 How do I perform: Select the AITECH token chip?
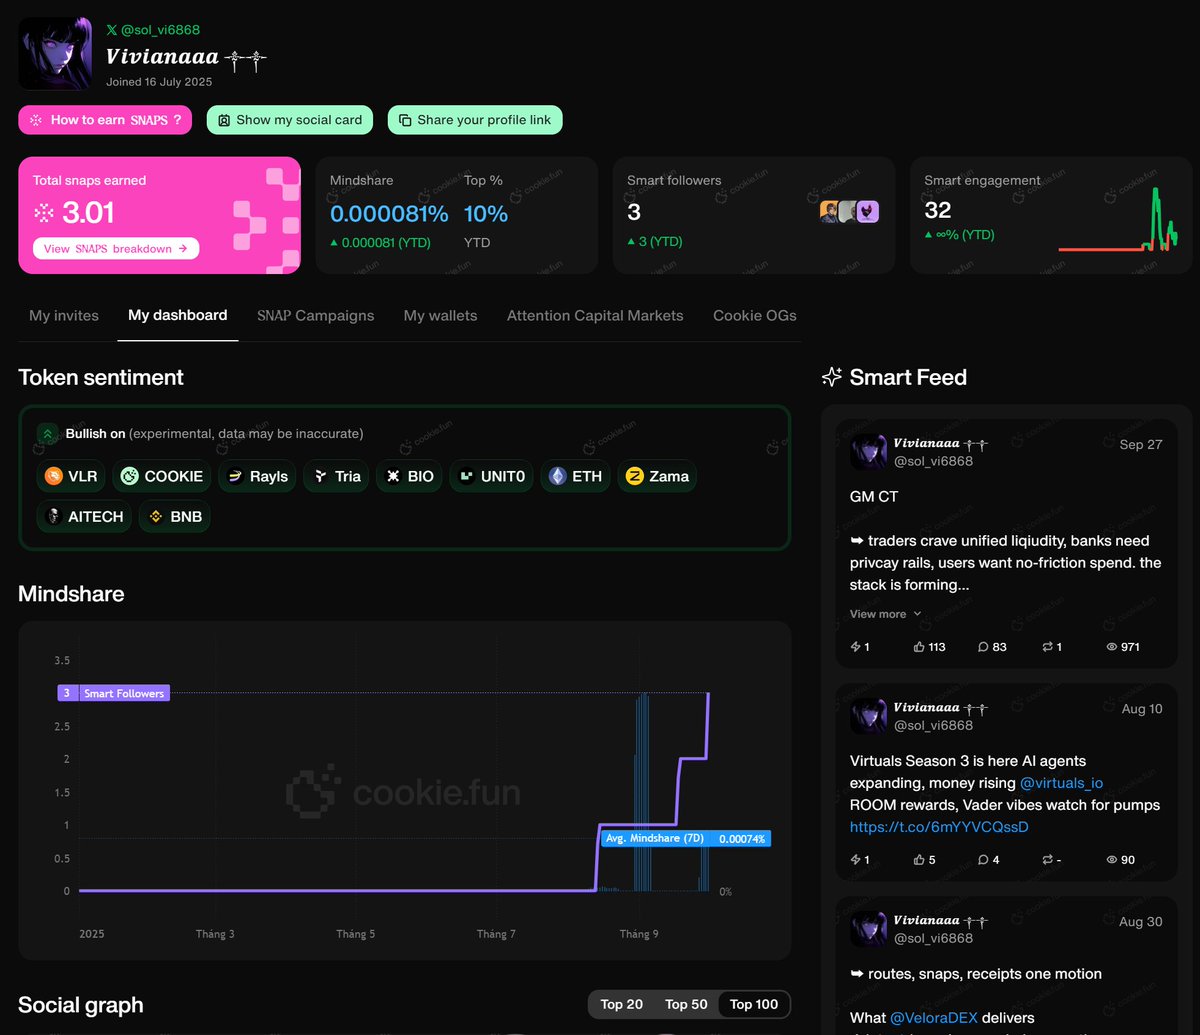[x=84, y=516]
